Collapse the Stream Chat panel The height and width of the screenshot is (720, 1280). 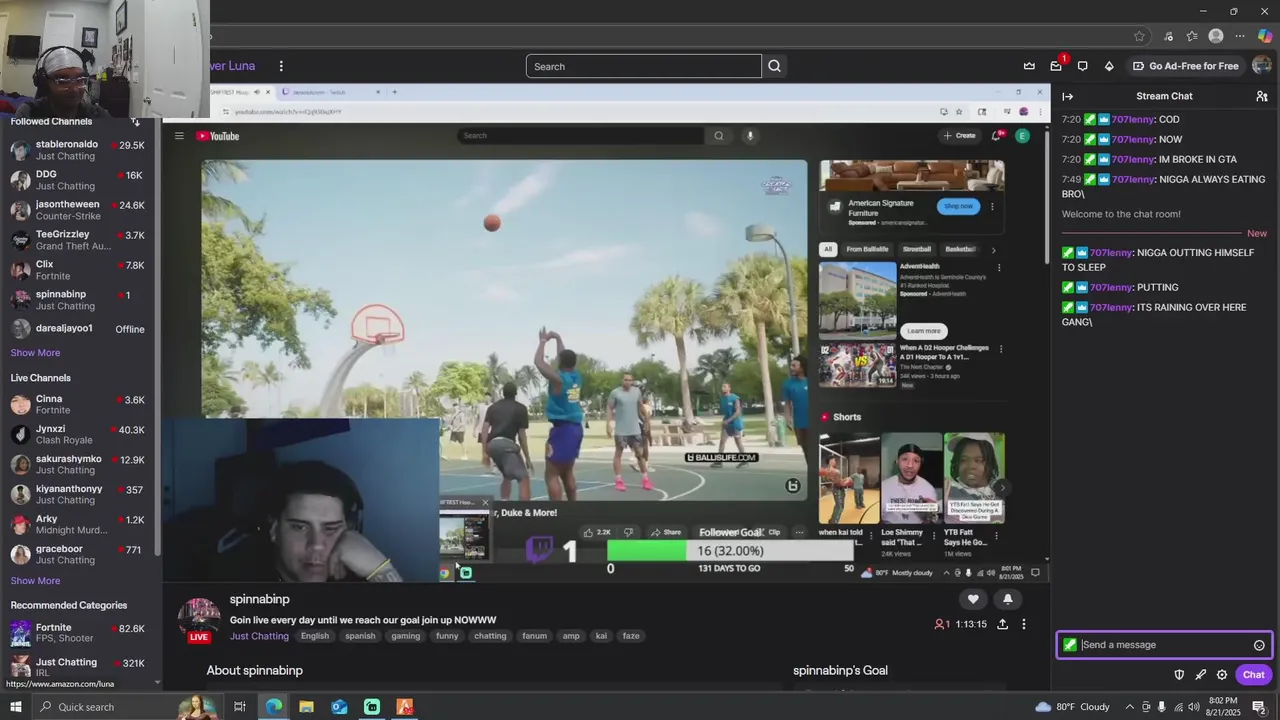(1067, 96)
